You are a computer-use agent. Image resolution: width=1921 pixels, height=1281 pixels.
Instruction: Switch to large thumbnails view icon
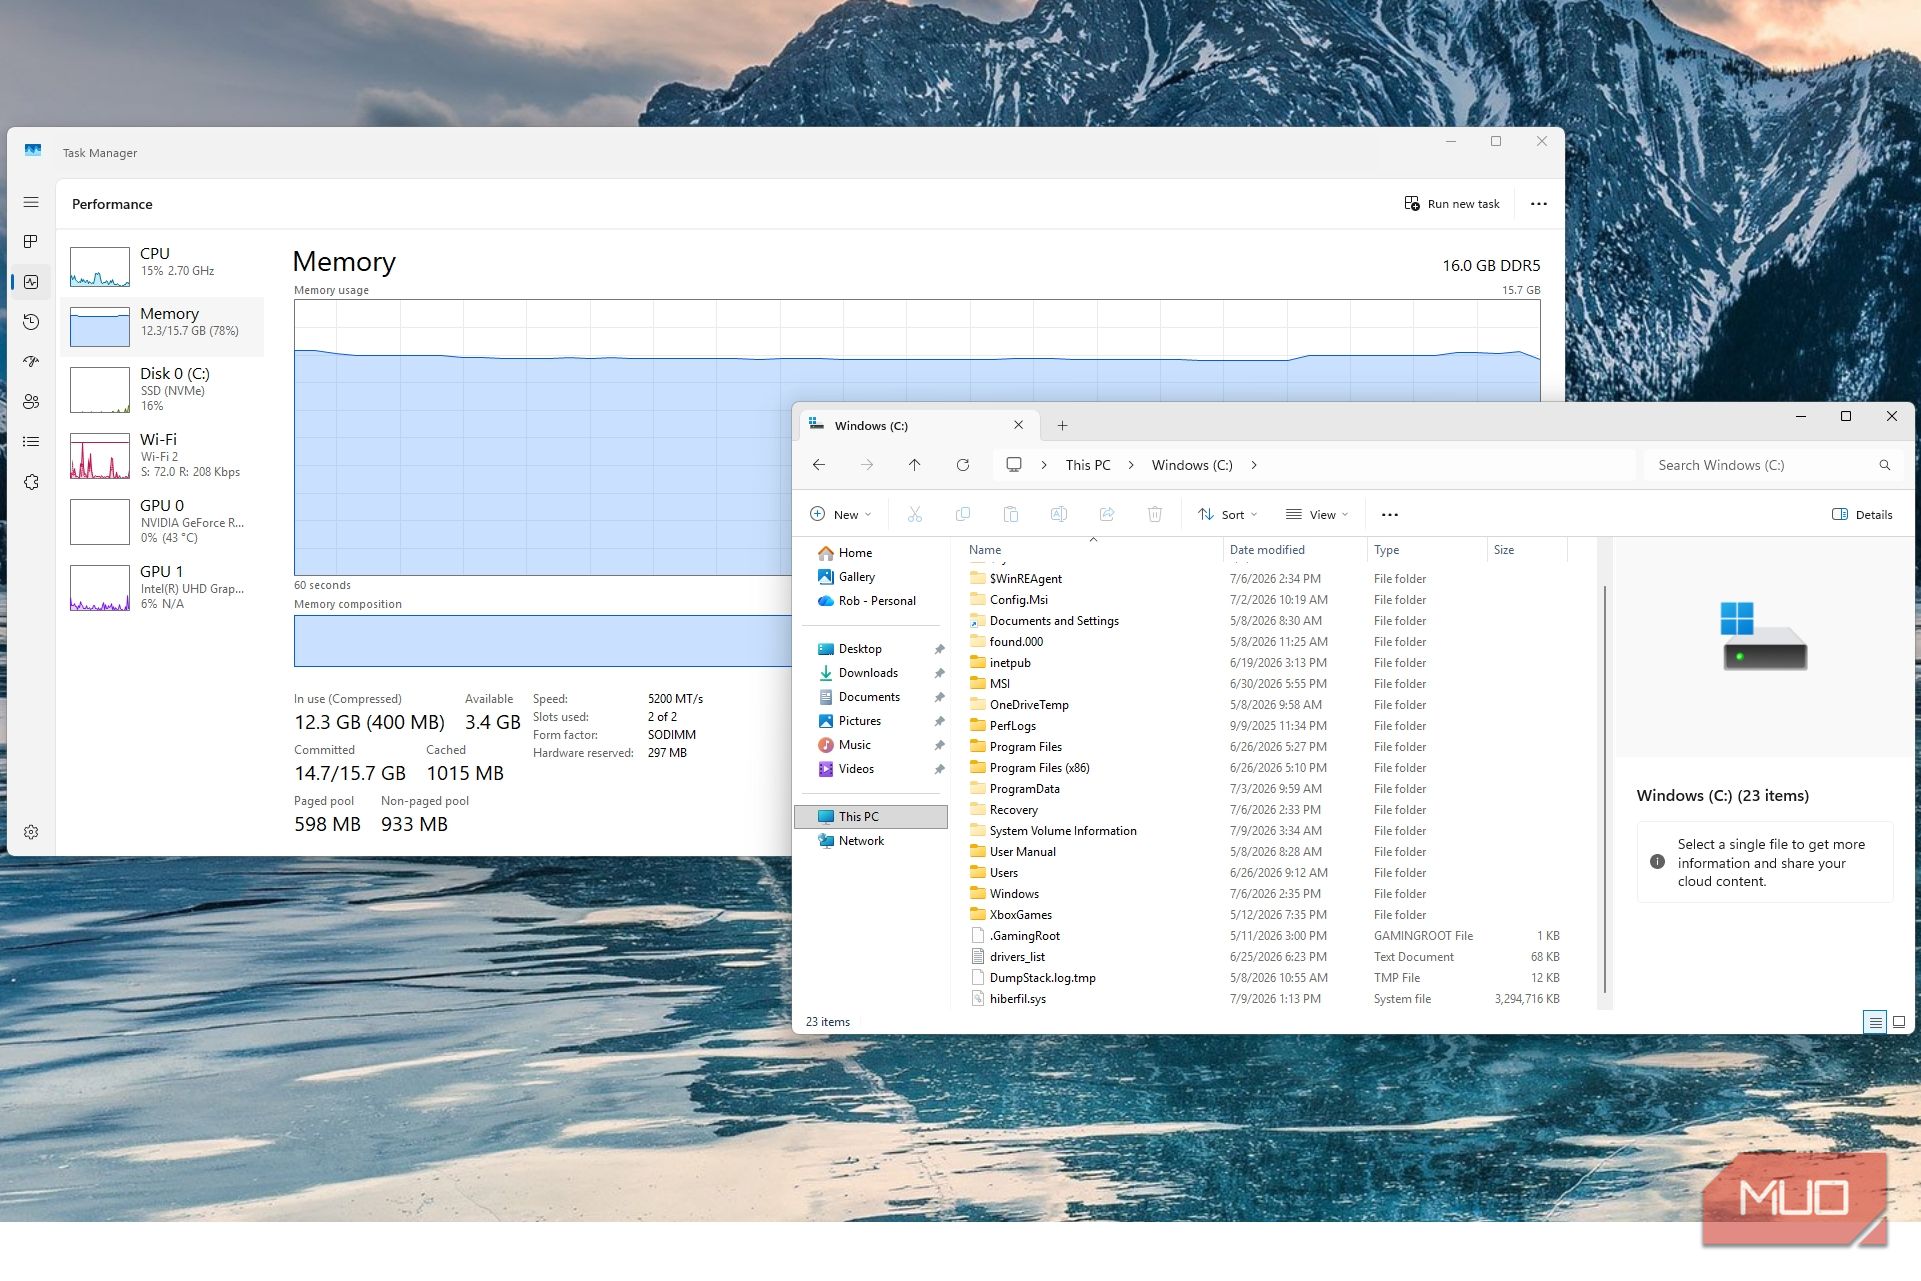pyautogui.click(x=1899, y=1022)
